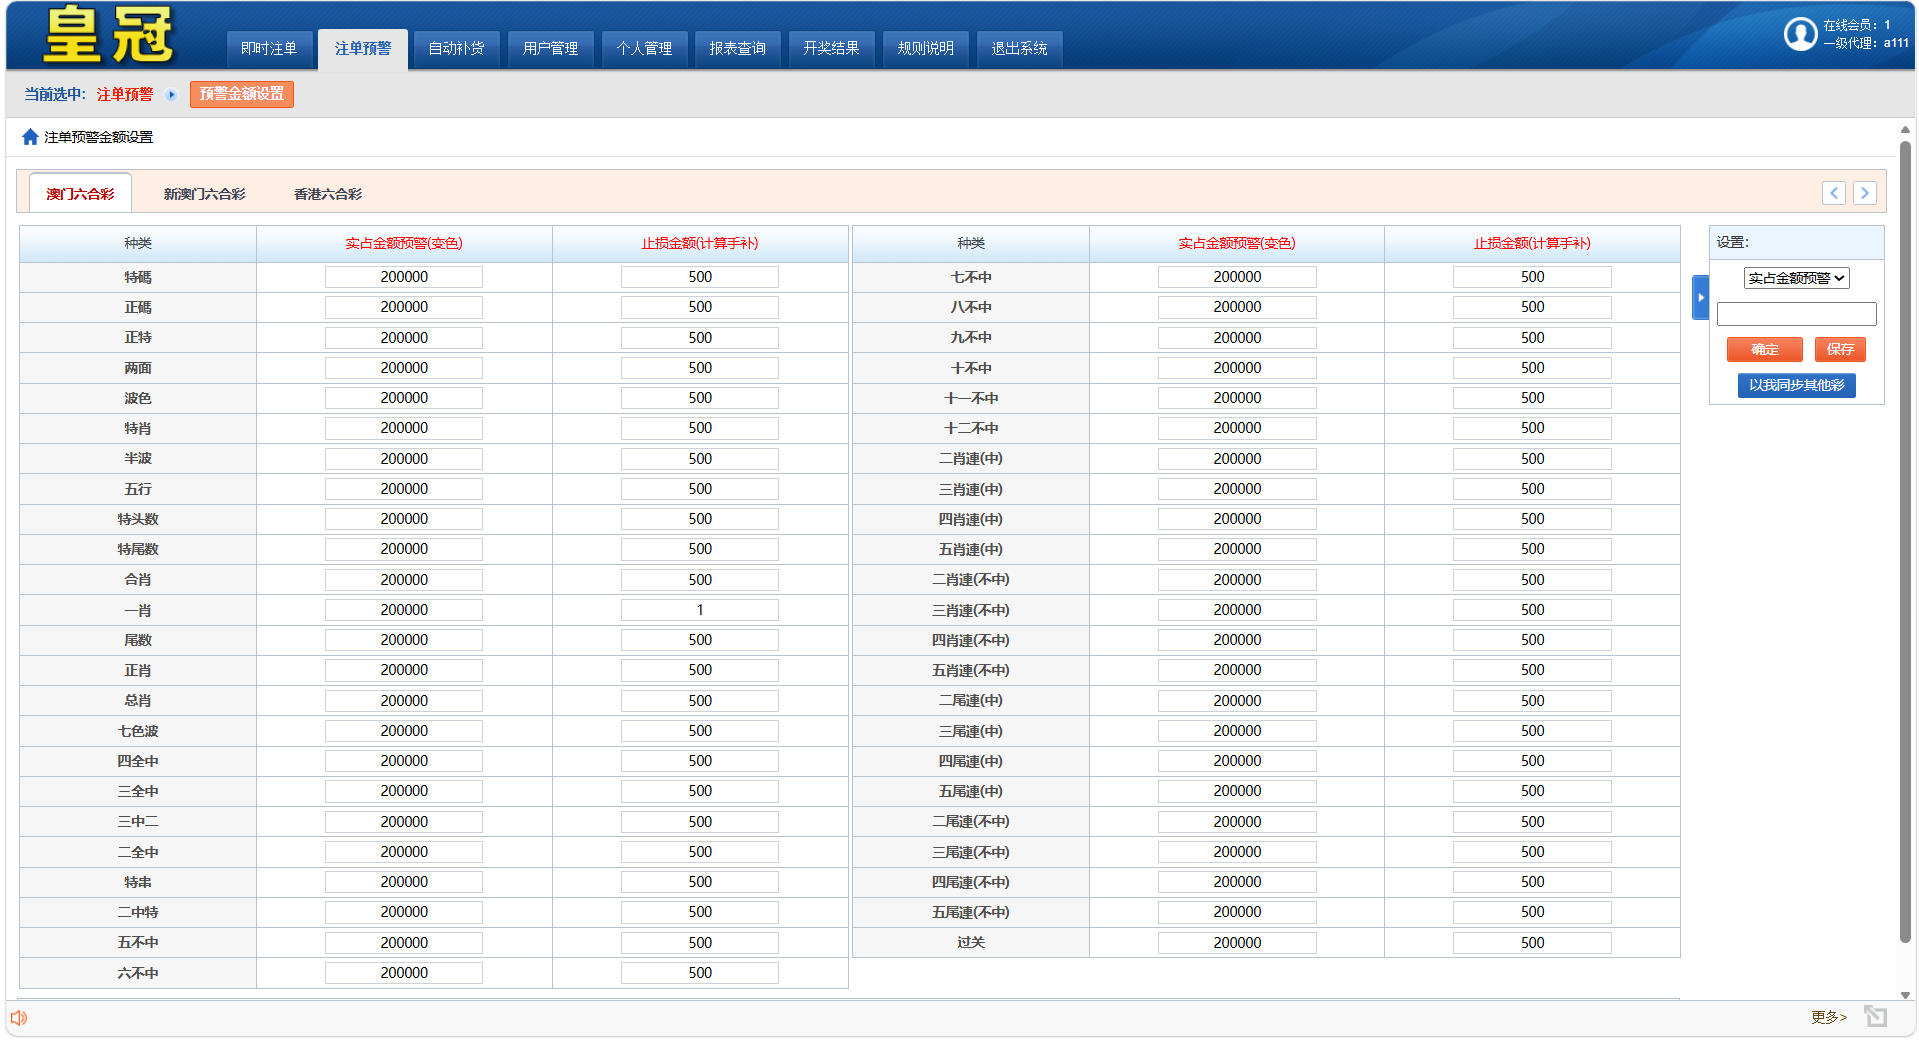Click the 更多> link at bottom right
Screen dimensions: 1919x1040
[x=1828, y=1017]
